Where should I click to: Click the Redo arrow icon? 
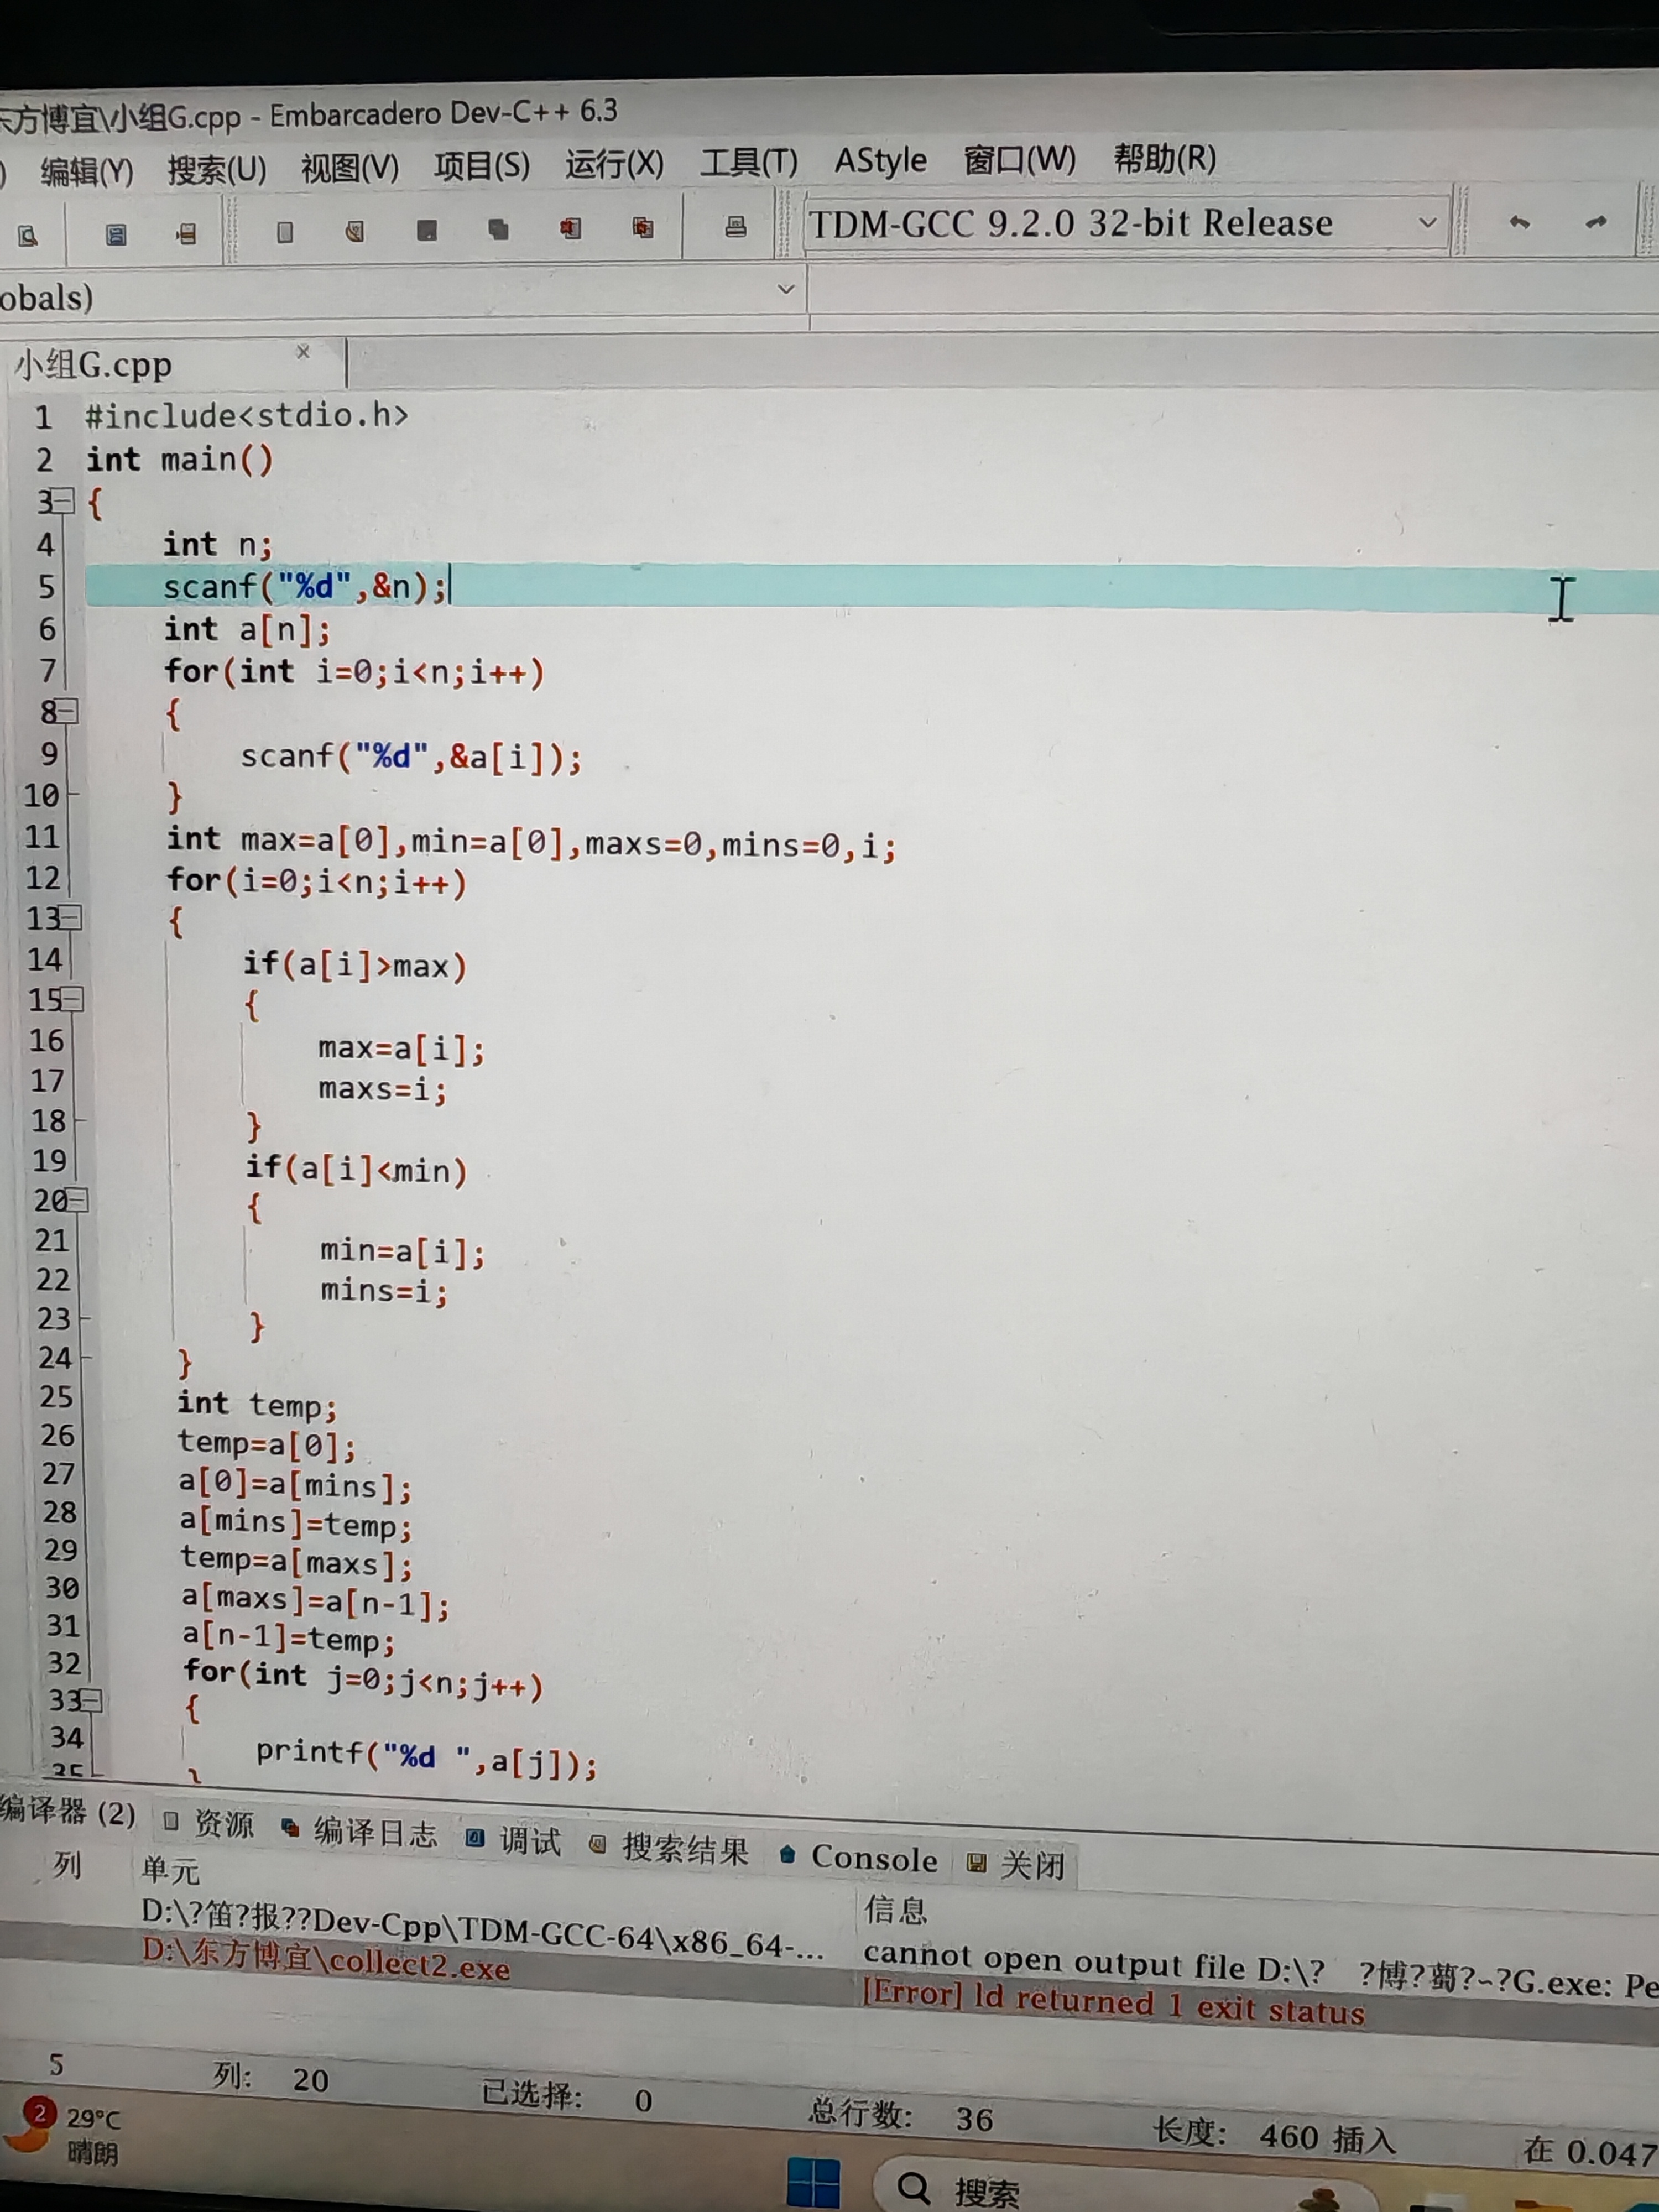tap(1596, 222)
